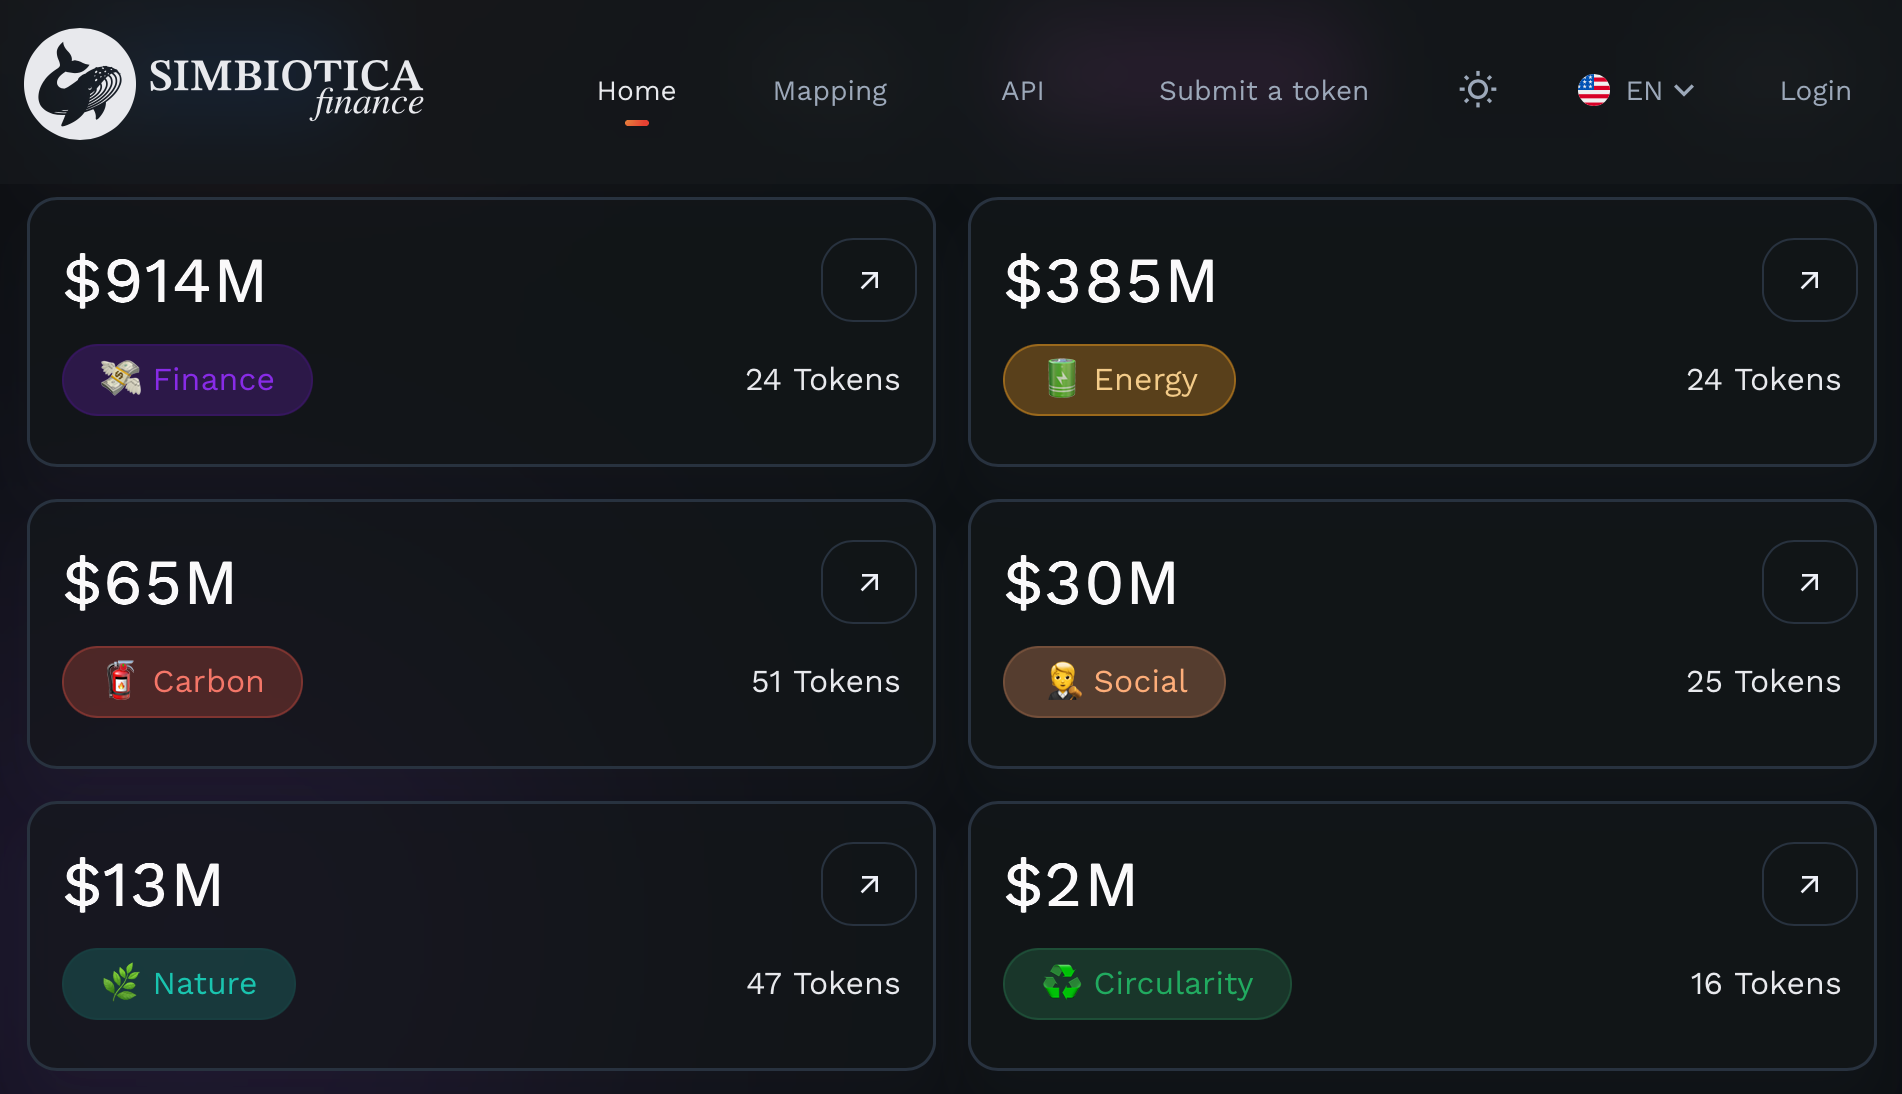This screenshot has height=1094, width=1902.
Task: Open the Mapping menu item
Action: pos(829,91)
